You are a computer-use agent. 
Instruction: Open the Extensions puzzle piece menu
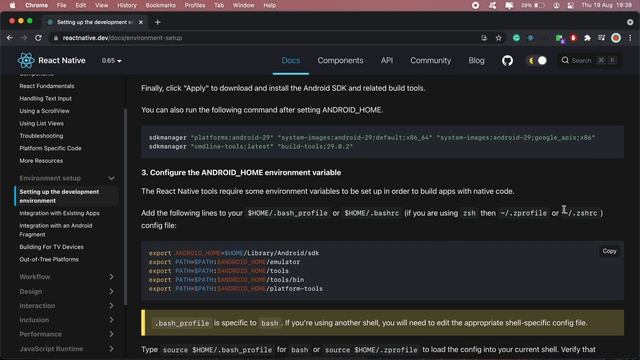(x=587, y=38)
